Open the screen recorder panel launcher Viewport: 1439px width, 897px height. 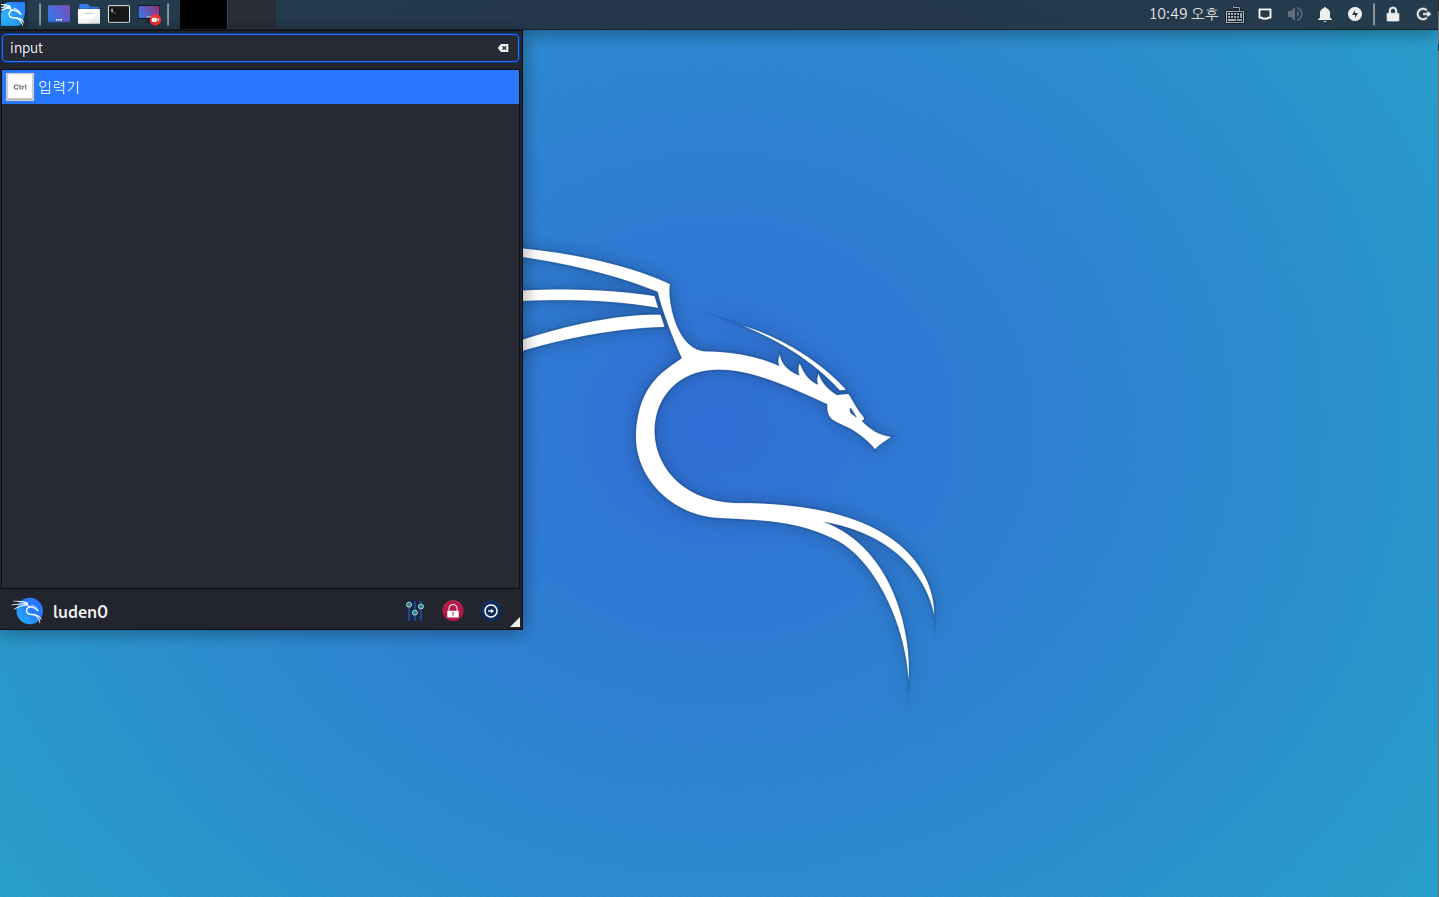(x=149, y=14)
